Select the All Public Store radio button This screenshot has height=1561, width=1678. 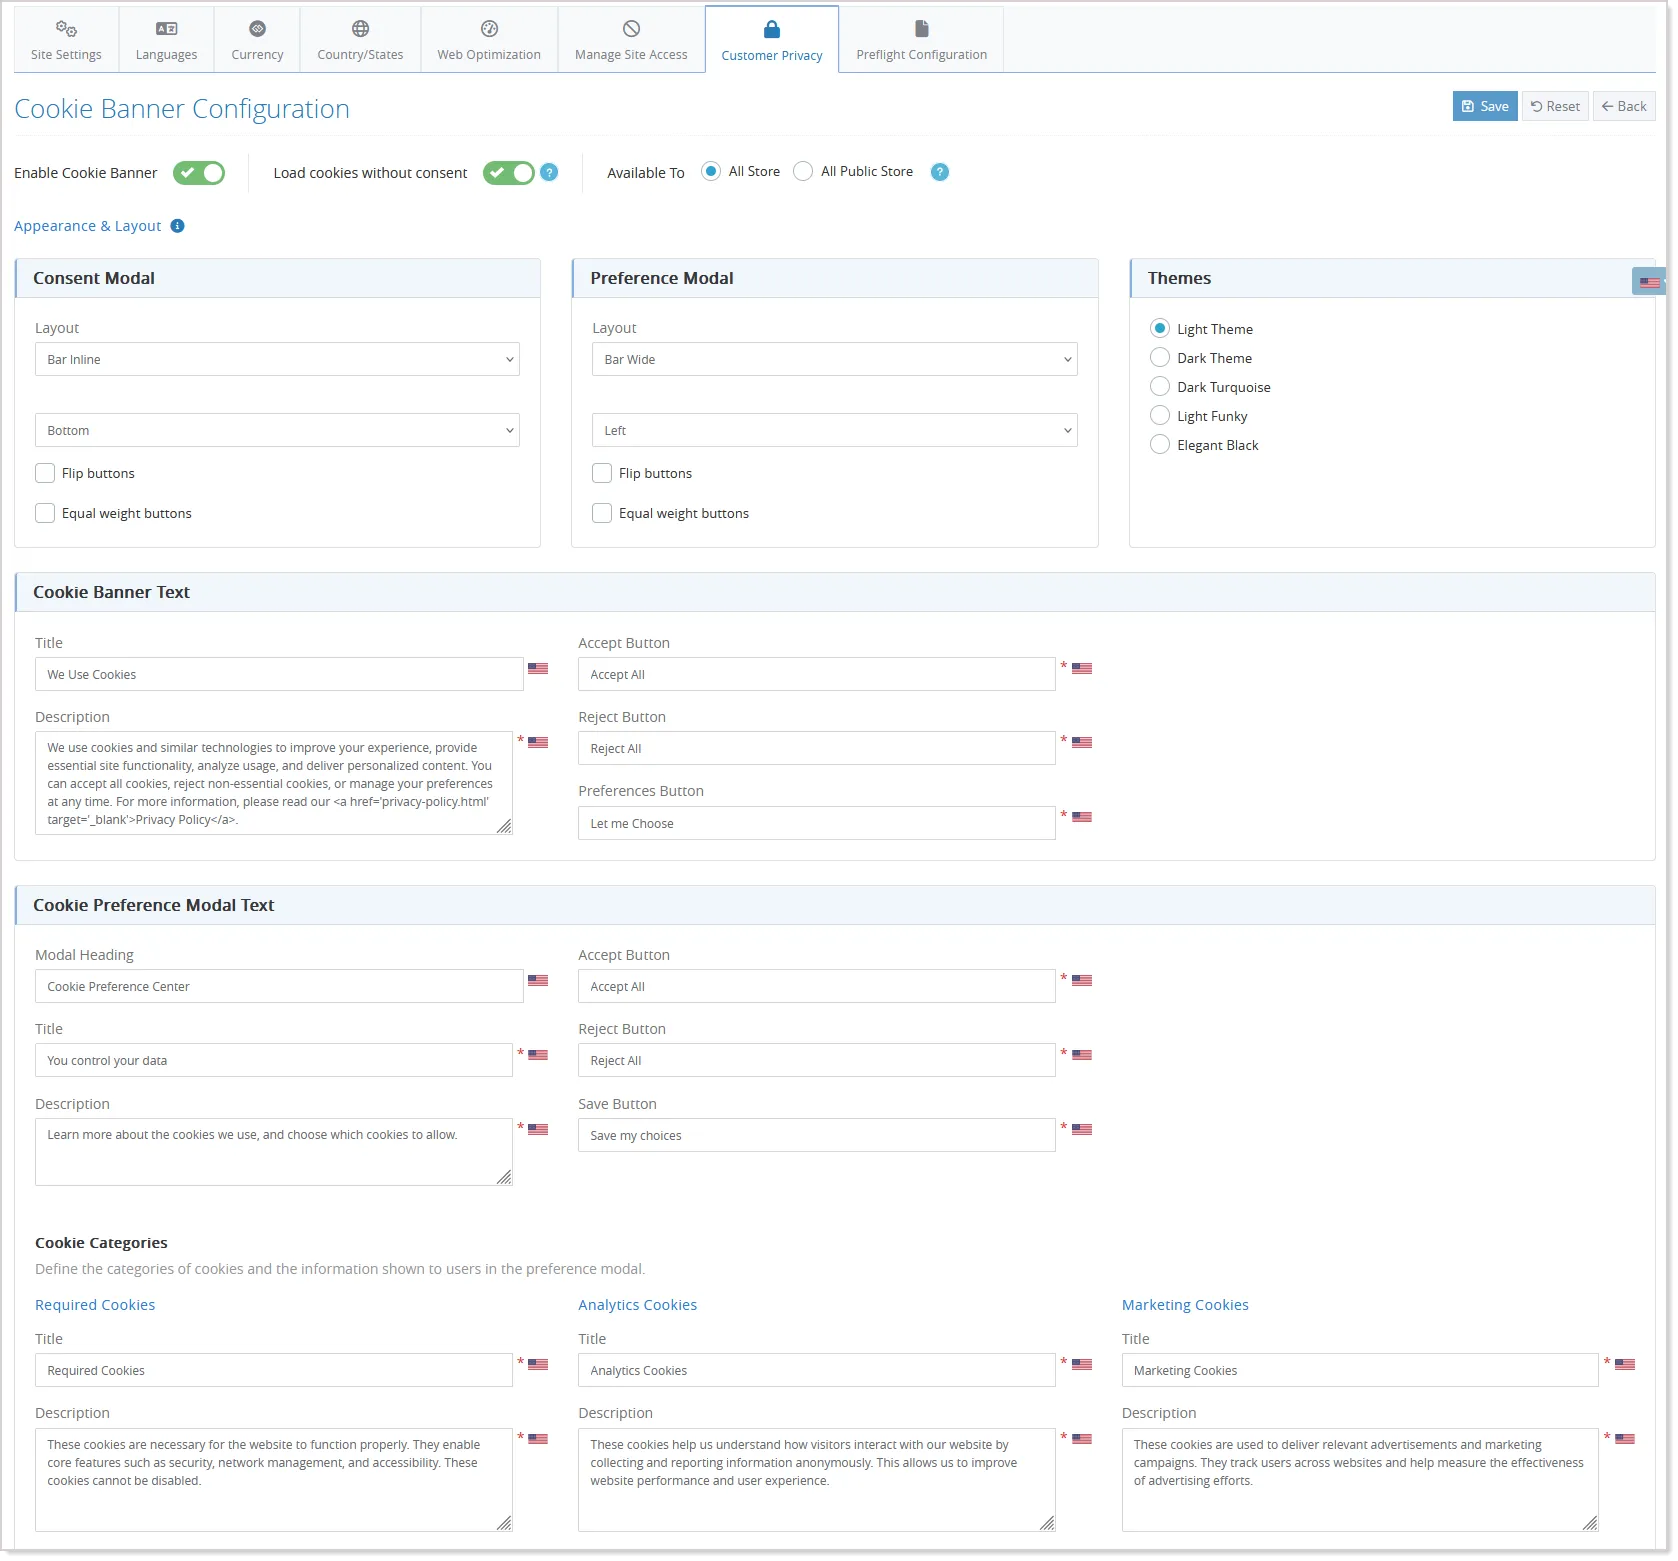pos(803,171)
